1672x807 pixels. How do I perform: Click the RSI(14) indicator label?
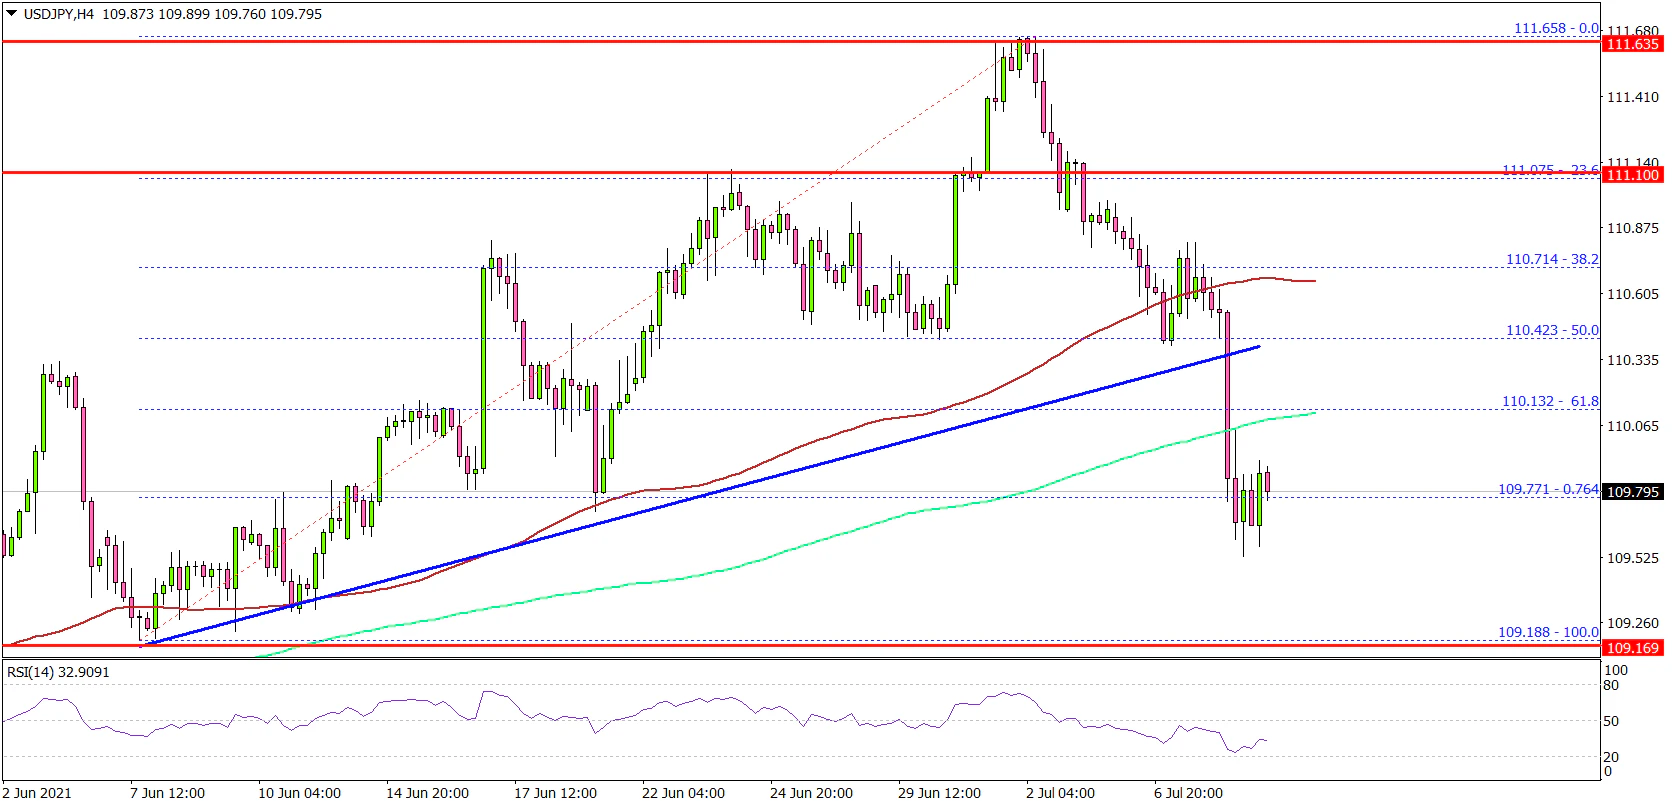click(58, 672)
